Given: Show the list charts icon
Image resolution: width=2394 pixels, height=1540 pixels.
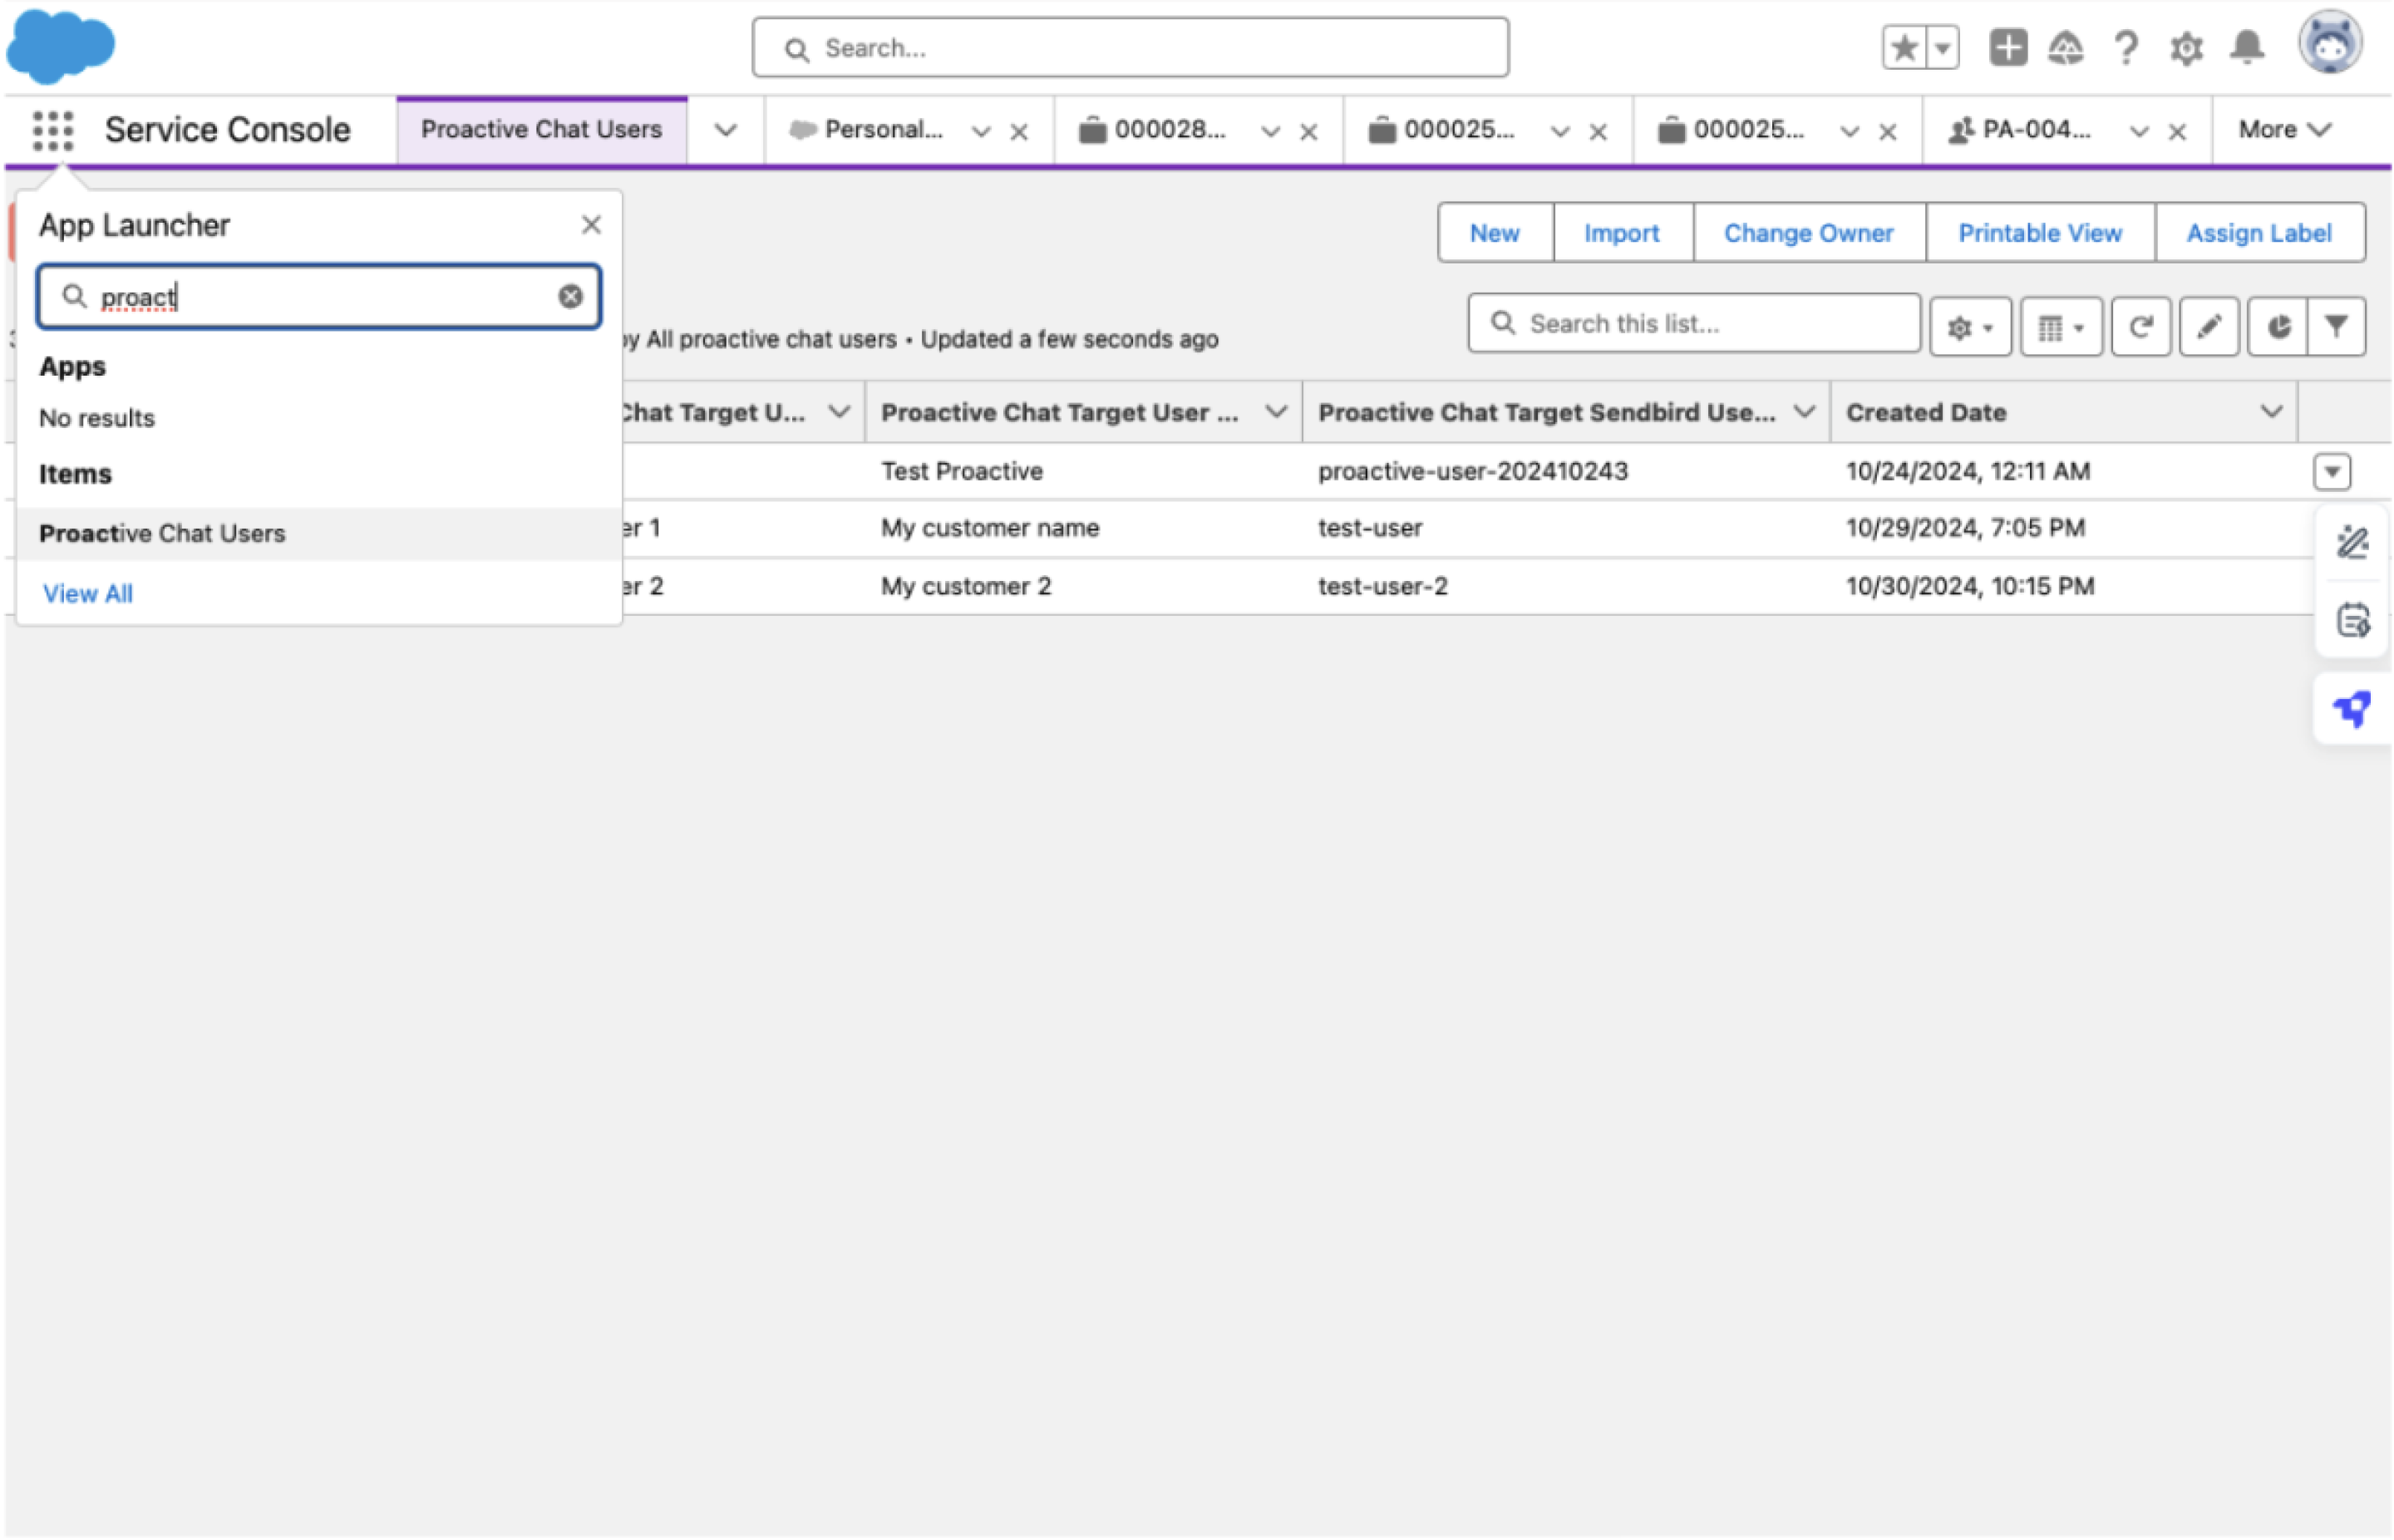Looking at the screenshot, I should pos(2277,327).
